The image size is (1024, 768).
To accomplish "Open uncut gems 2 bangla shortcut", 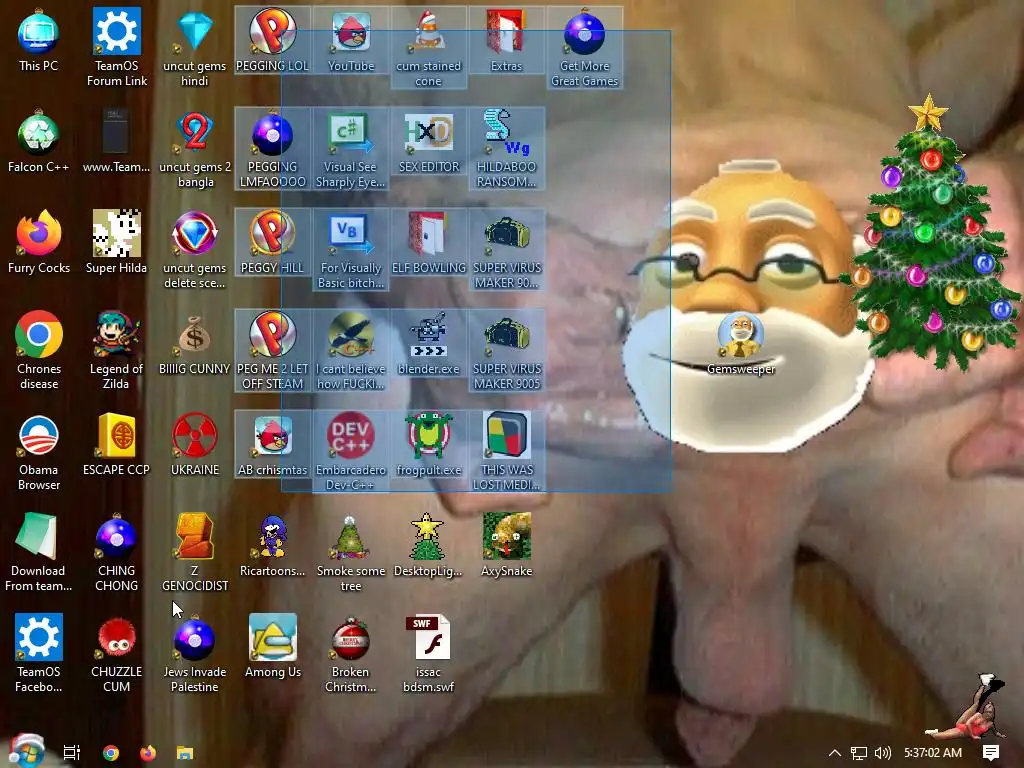I will point(195,149).
